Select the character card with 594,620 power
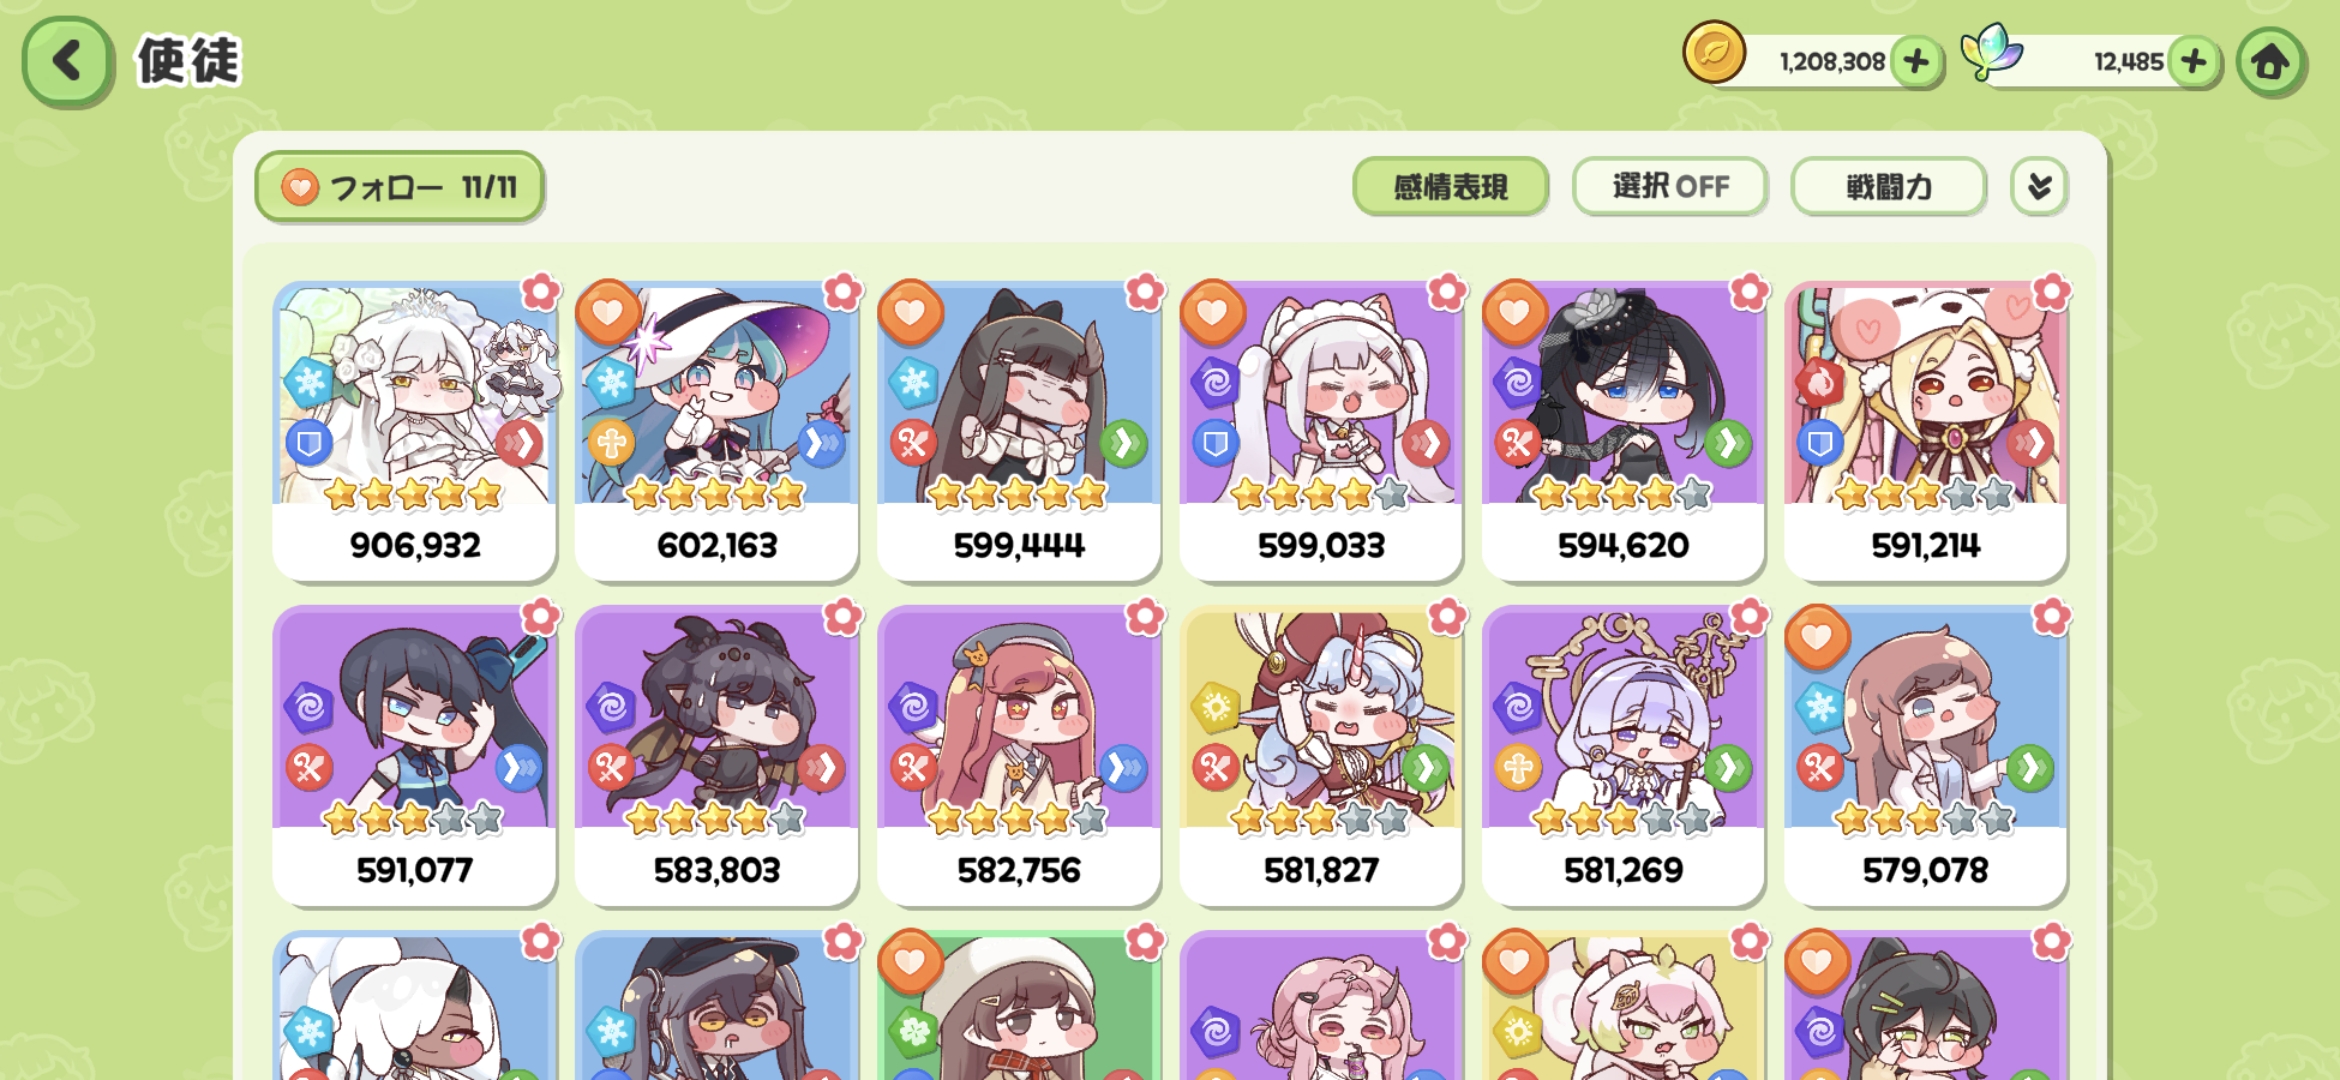The image size is (2340, 1080). tap(1623, 432)
